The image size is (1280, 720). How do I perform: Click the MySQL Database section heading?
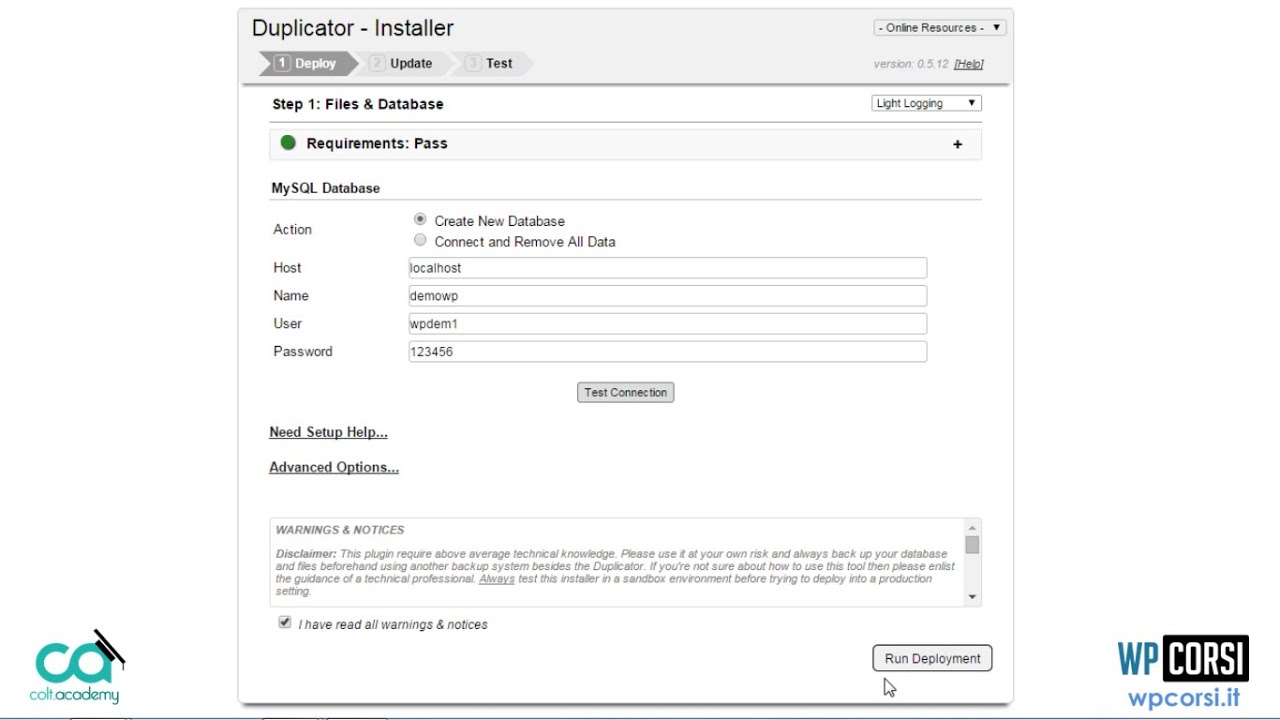click(326, 188)
